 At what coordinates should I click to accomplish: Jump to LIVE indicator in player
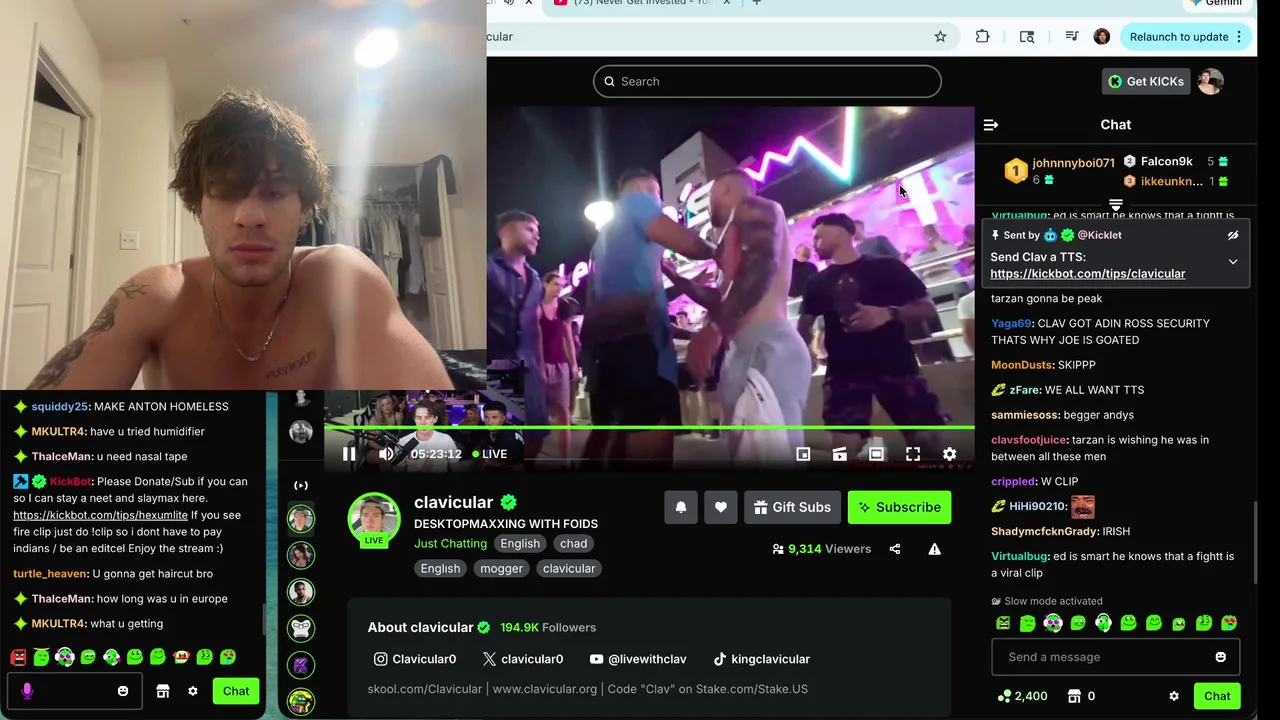pyautogui.click(x=490, y=454)
